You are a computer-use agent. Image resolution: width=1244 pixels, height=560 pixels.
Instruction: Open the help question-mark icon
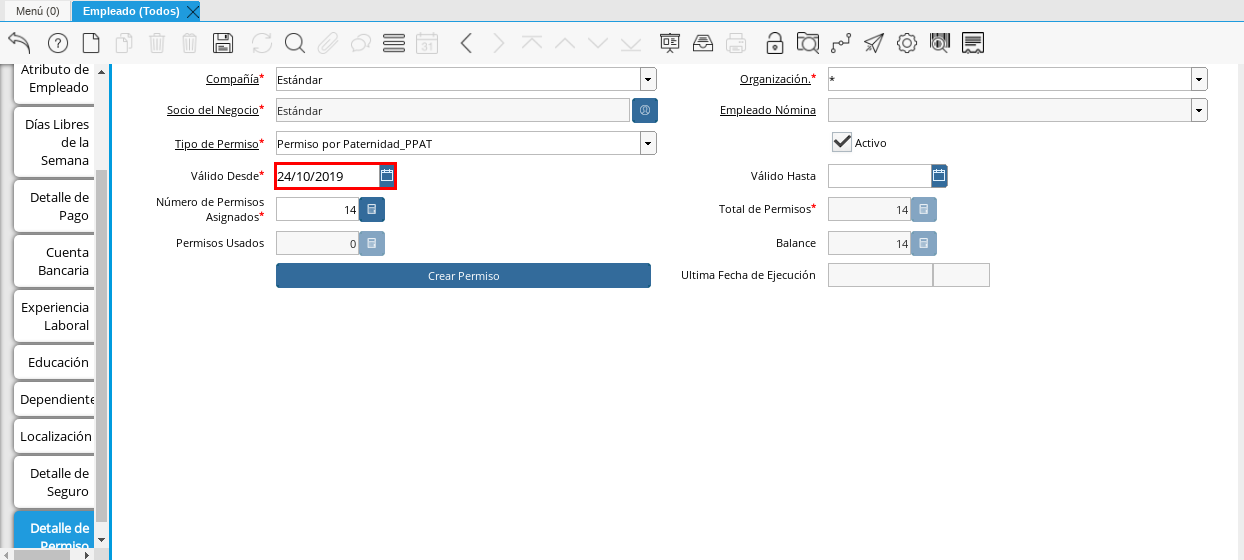click(x=57, y=43)
